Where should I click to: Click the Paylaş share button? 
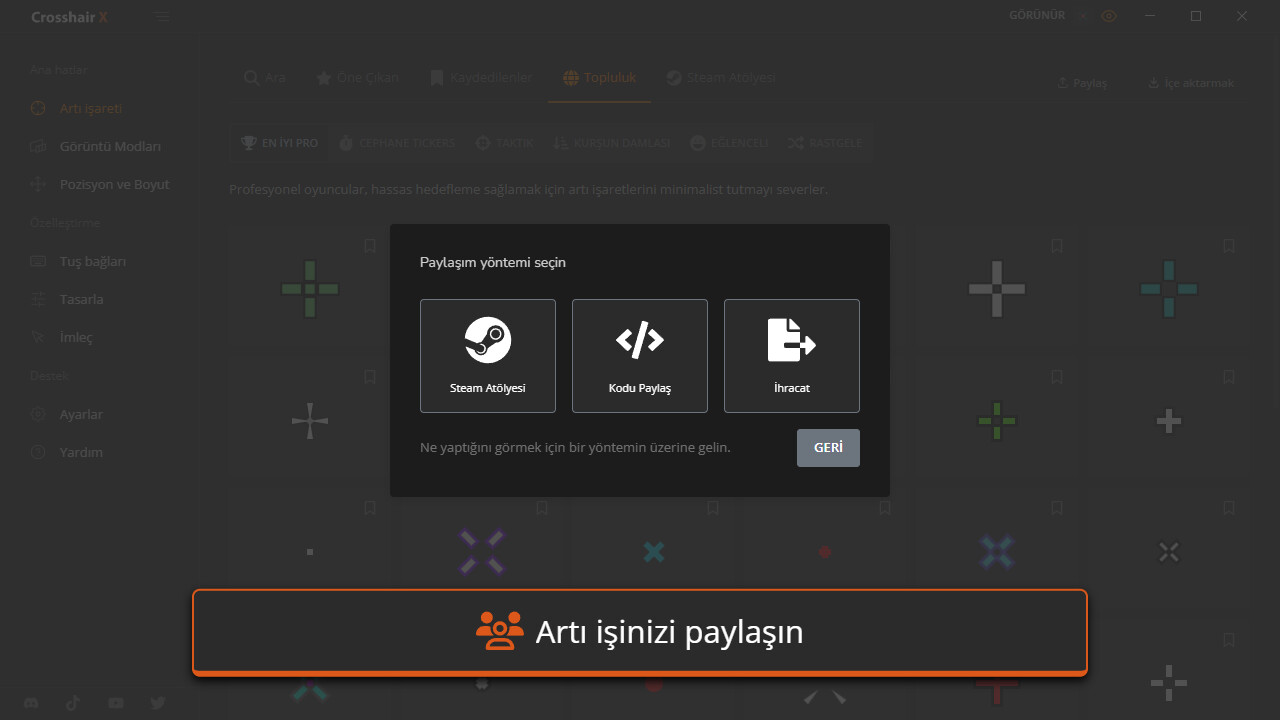coord(1082,83)
